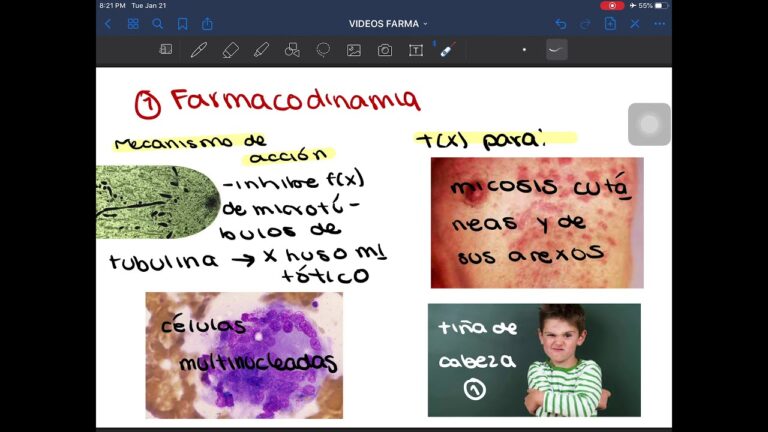Choose the Shapes tool
Image resolution: width=768 pixels, height=432 pixels.
tap(292, 50)
